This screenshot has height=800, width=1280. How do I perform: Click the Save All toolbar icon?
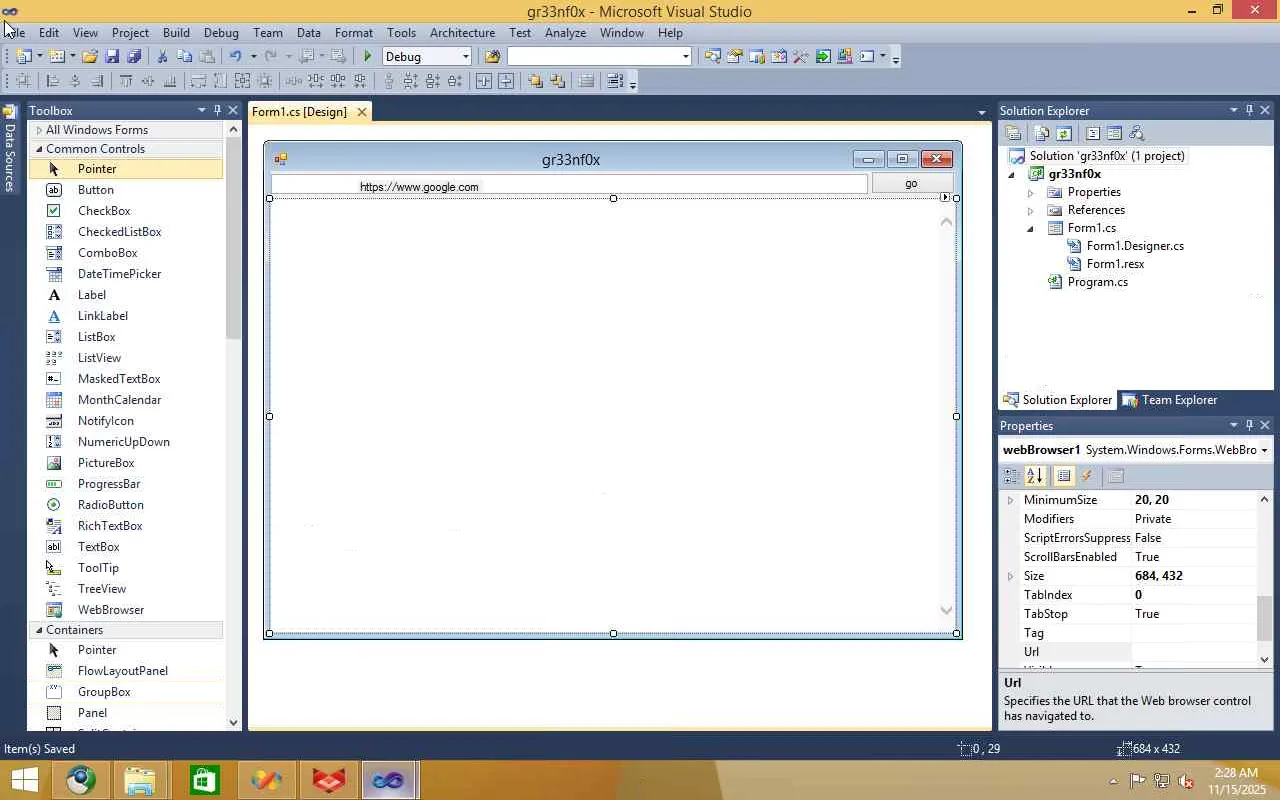pyautogui.click(x=134, y=57)
